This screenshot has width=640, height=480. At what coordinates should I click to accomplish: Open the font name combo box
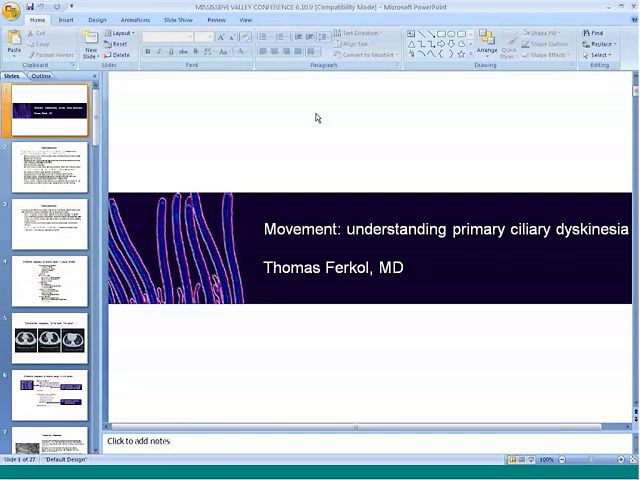pyautogui.click(x=168, y=37)
